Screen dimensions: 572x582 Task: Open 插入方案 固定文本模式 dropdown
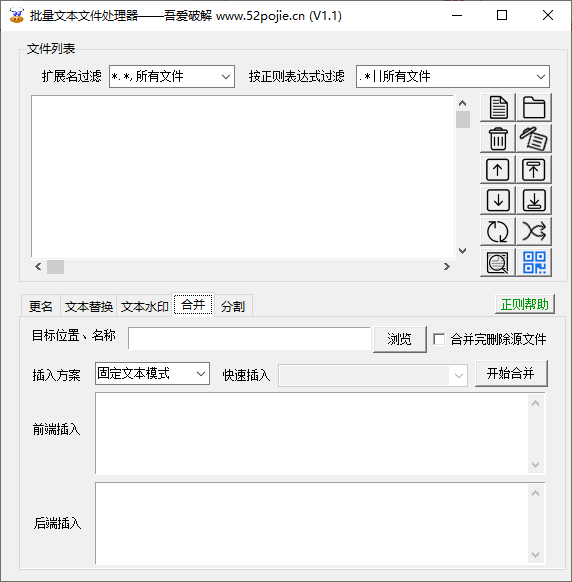click(152, 373)
